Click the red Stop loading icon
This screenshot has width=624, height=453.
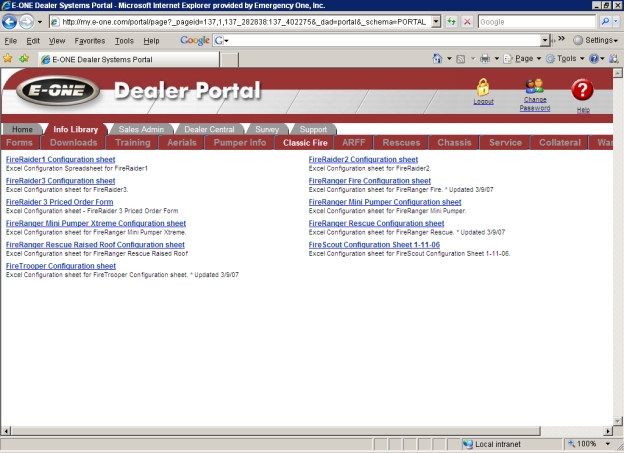click(x=467, y=21)
